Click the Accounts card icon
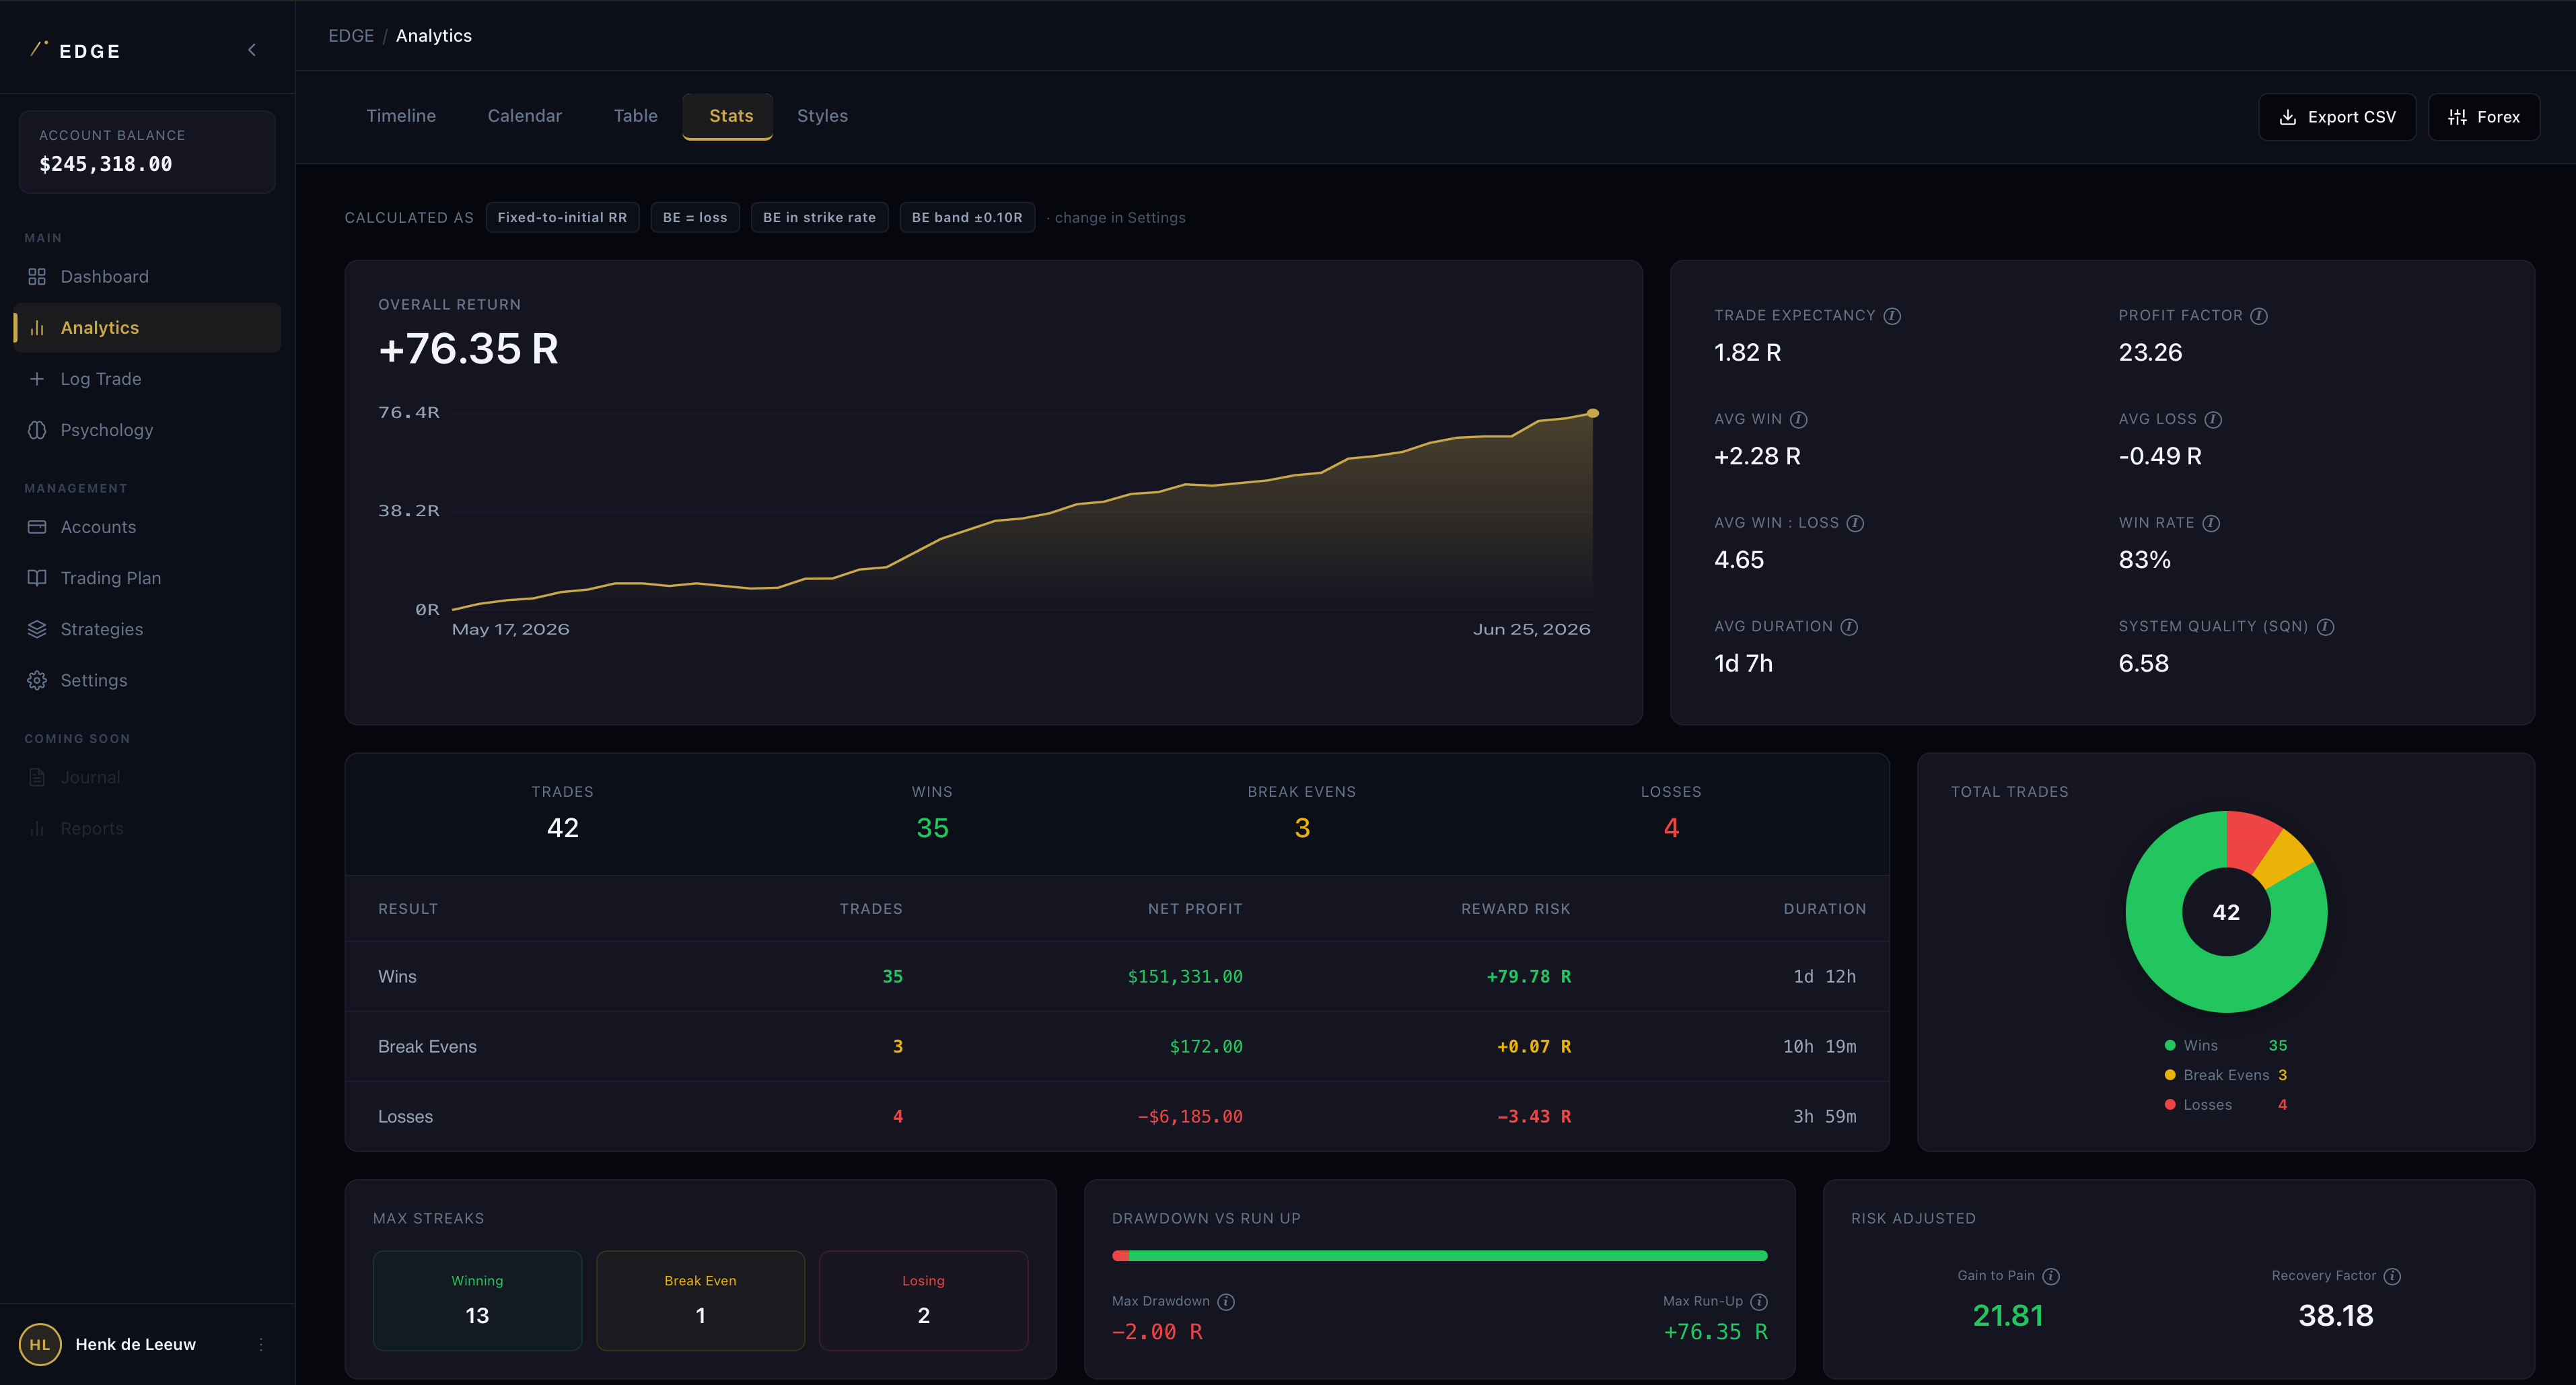2576x1385 pixels. pos(37,527)
